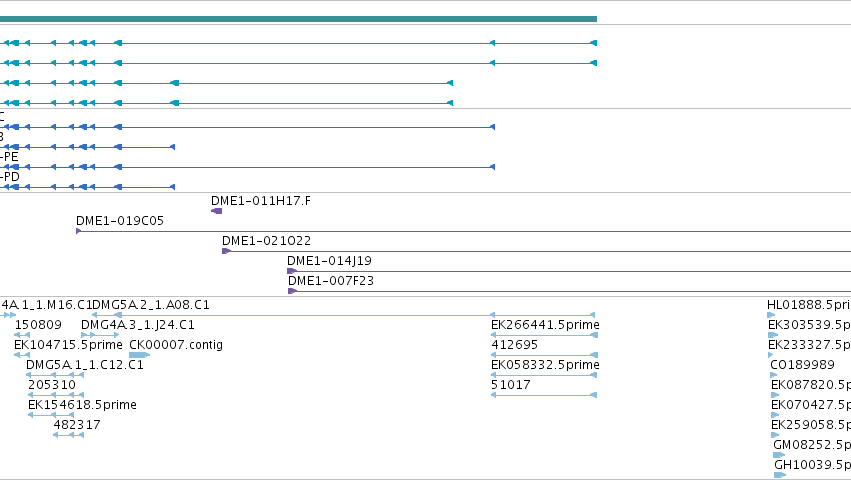Click the DME1-021O22 purple start arrow
Screen dimensions: 851x480
[227, 251]
